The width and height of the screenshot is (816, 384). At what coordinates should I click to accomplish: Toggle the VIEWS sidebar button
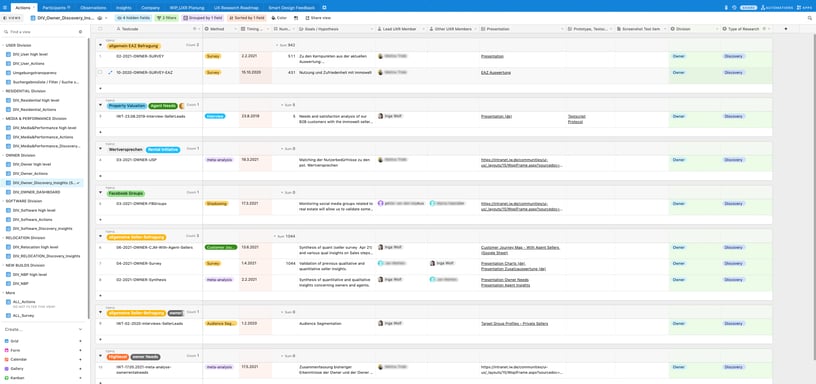(x=11, y=18)
